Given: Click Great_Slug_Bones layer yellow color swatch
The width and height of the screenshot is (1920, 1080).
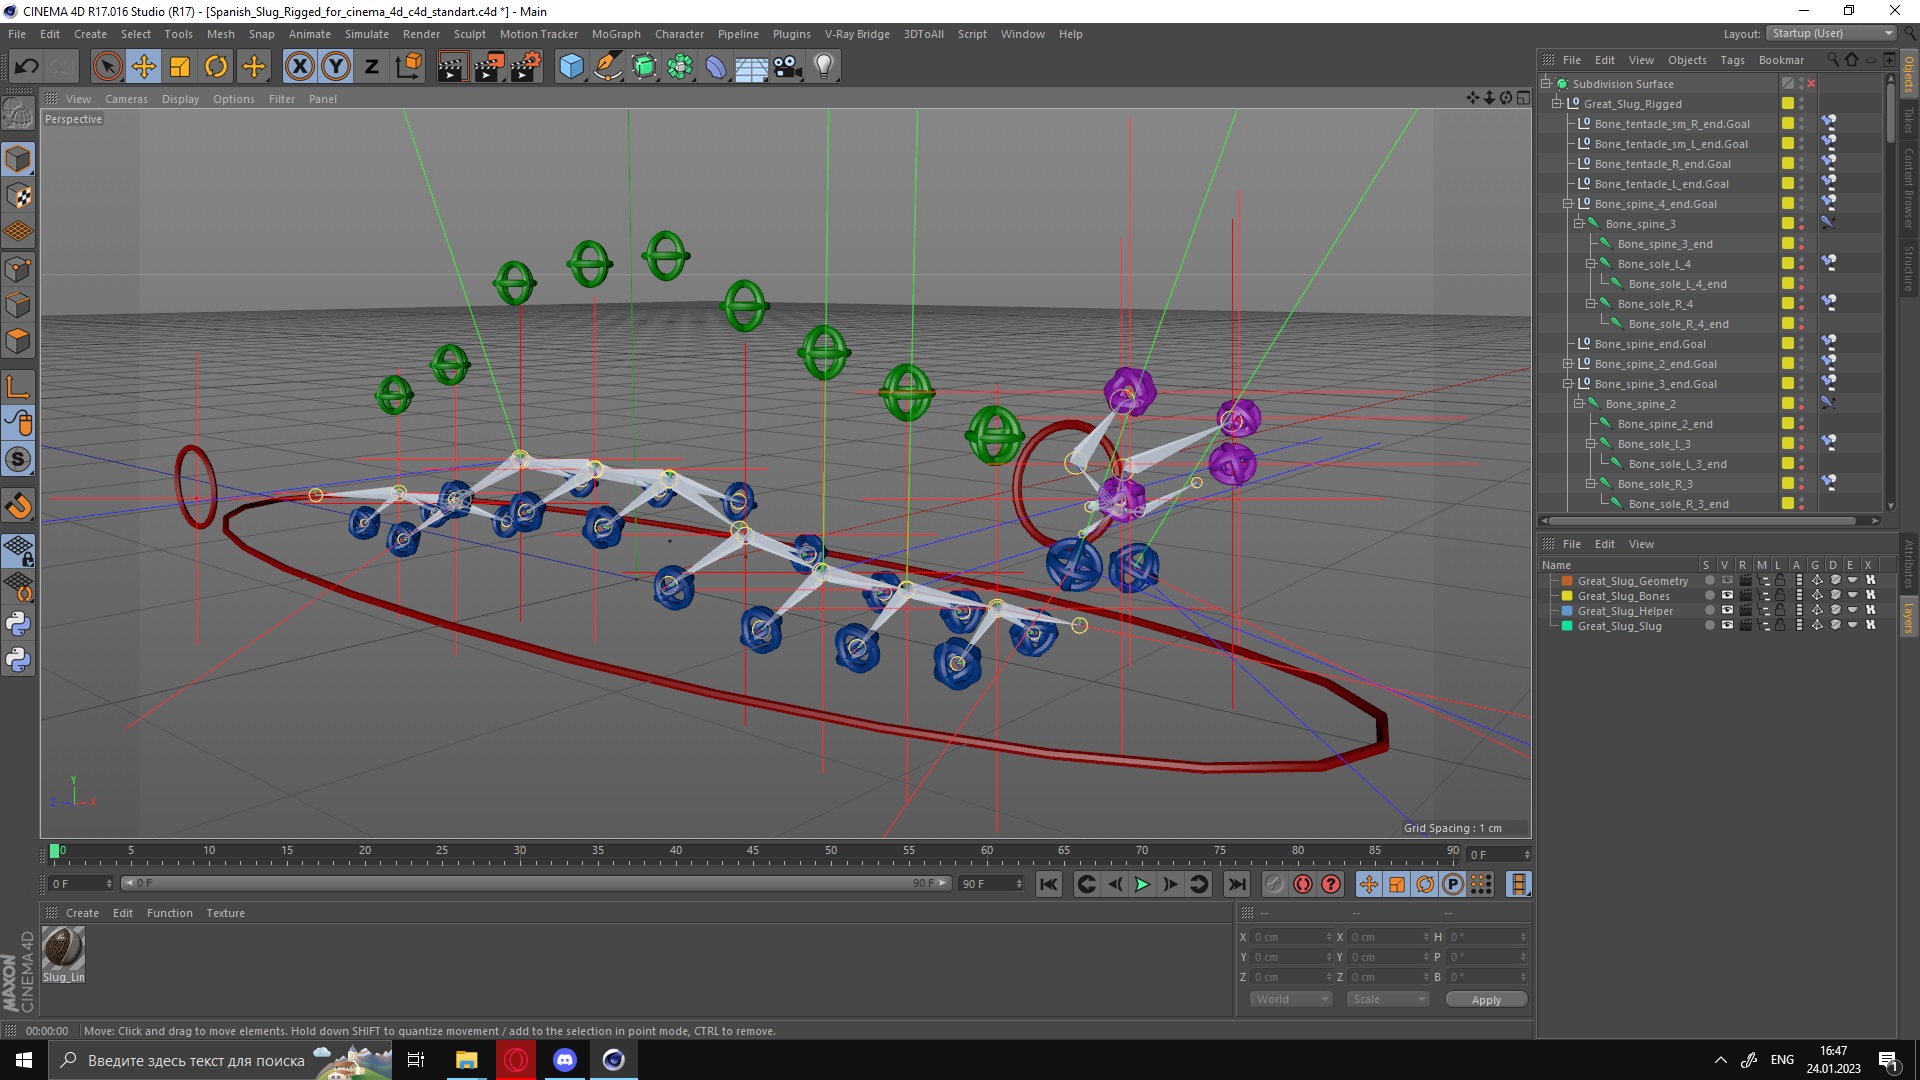Looking at the screenshot, I should click(1567, 596).
